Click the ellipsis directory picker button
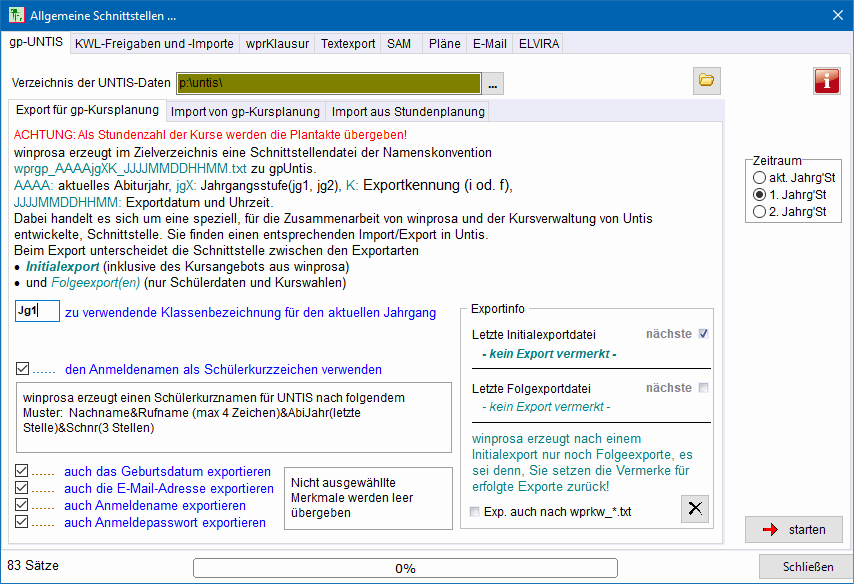854x584 pixels. point(494,82)
